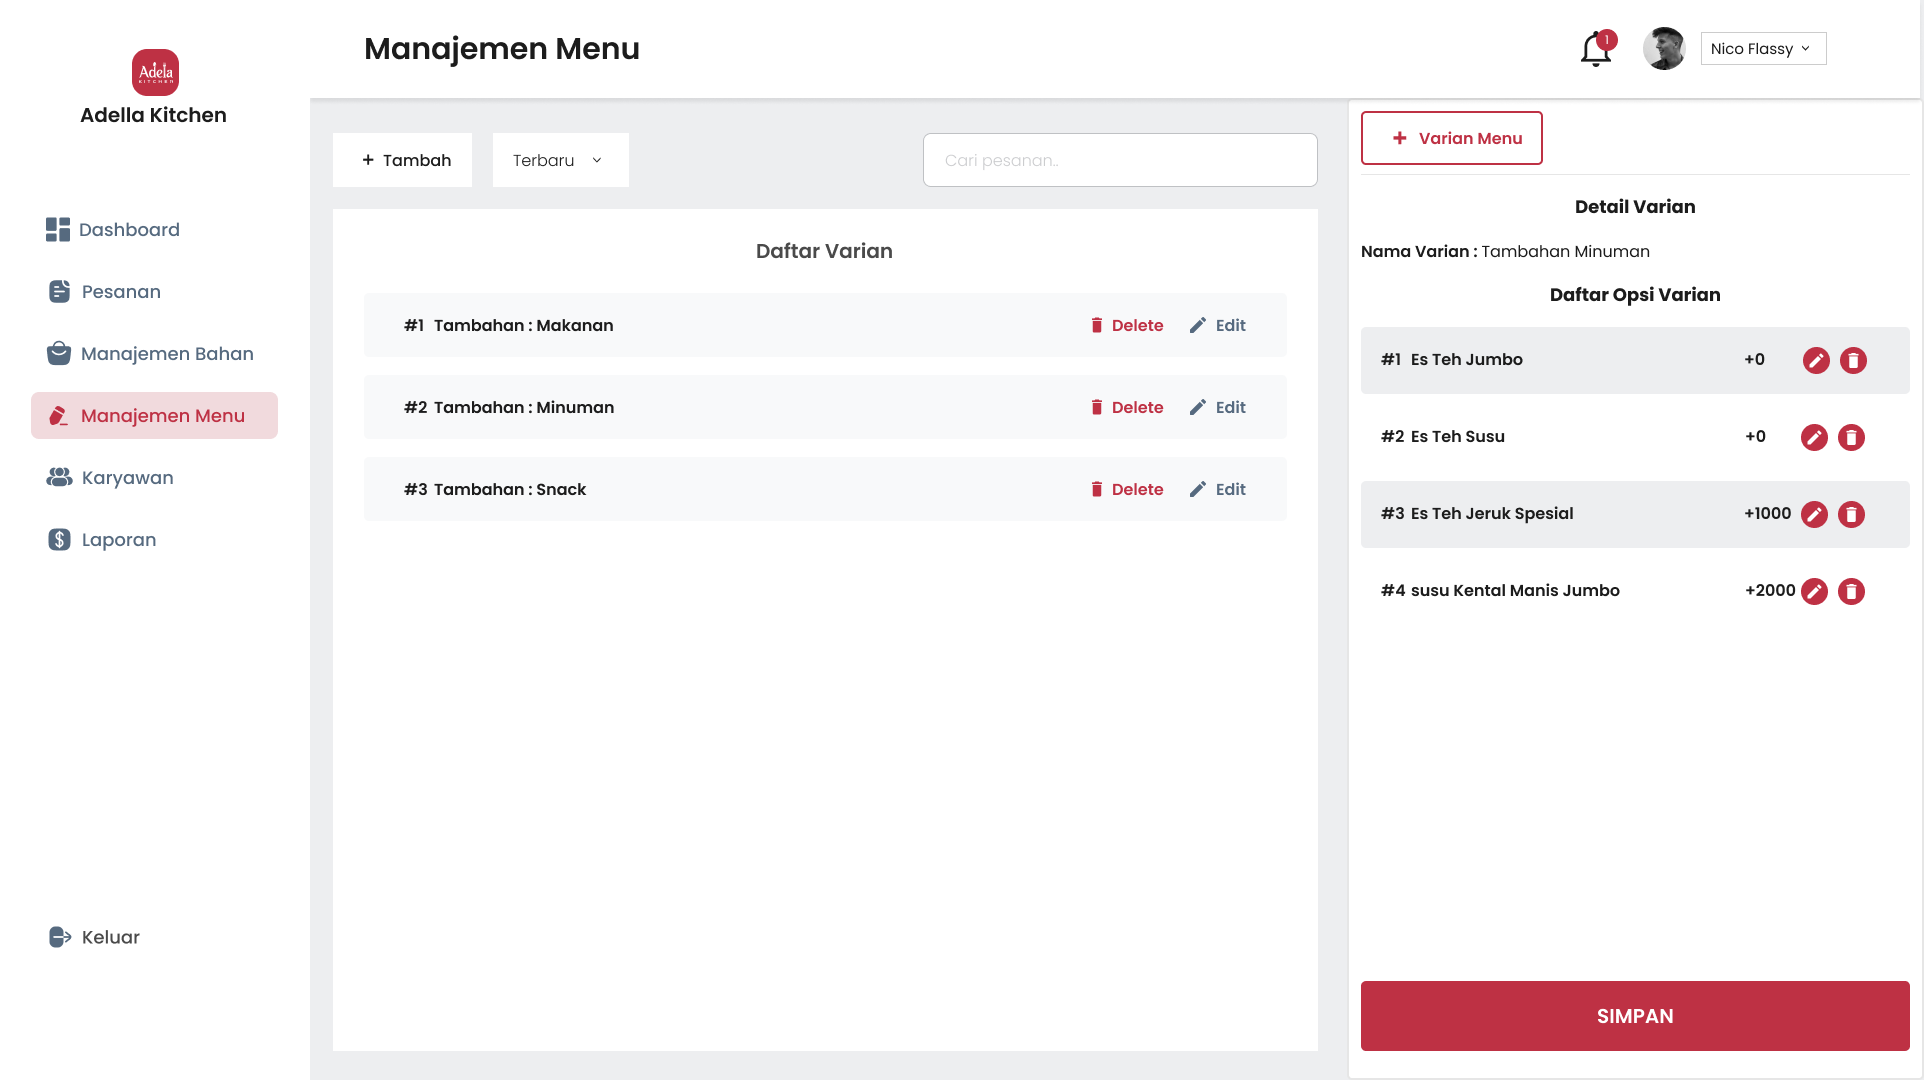The width and height of the screenshot is (1924, 1080).
Task: Click the notification bell icon
Action: [x=1595, y=49]
